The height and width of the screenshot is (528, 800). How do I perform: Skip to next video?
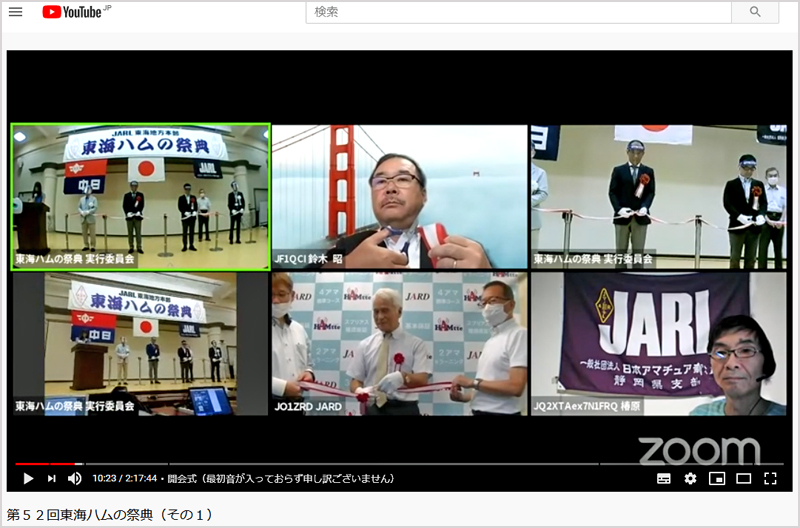[52, 479]
